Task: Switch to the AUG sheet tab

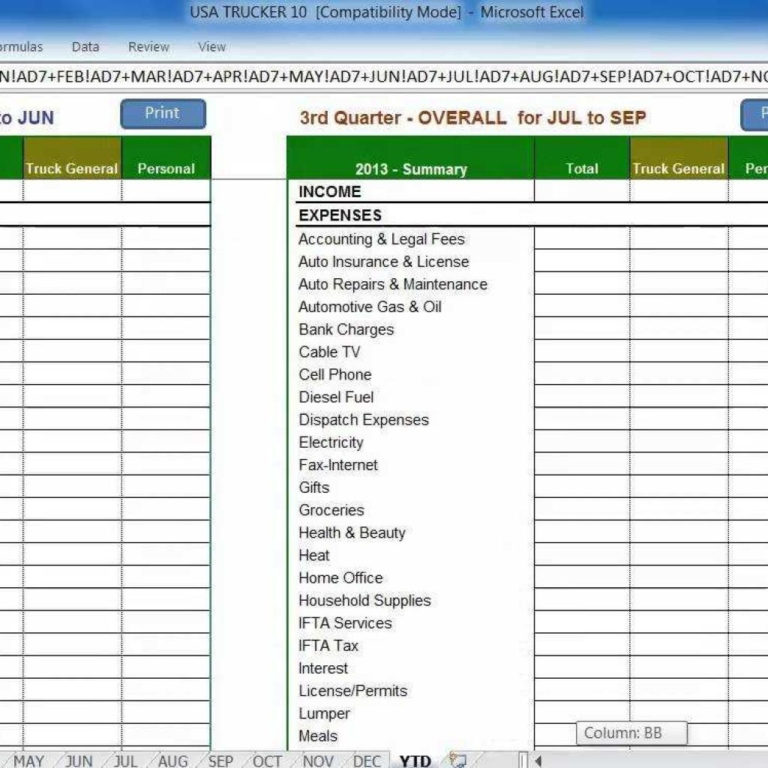Action: point(173,761)
